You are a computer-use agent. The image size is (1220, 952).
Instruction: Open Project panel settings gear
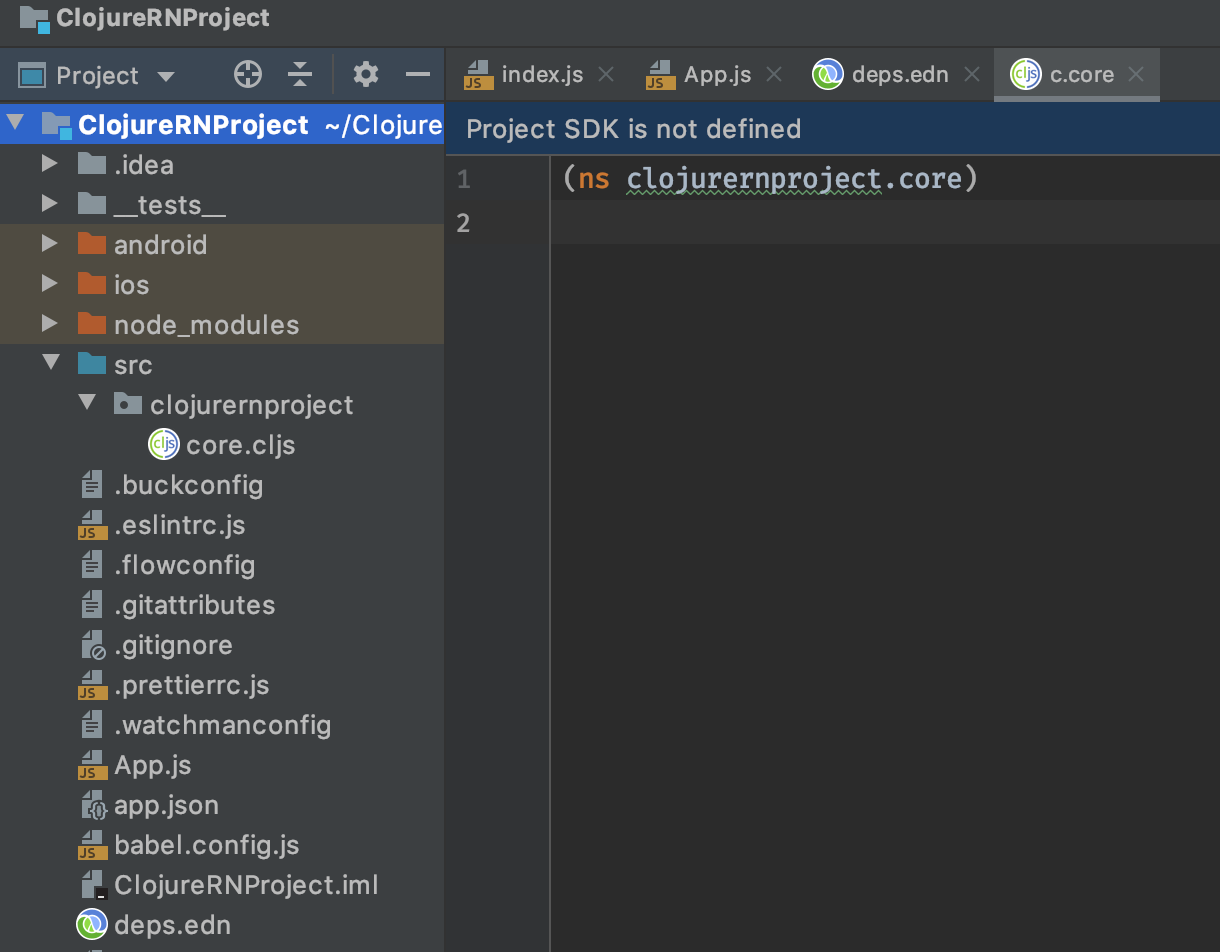(366, 74)
